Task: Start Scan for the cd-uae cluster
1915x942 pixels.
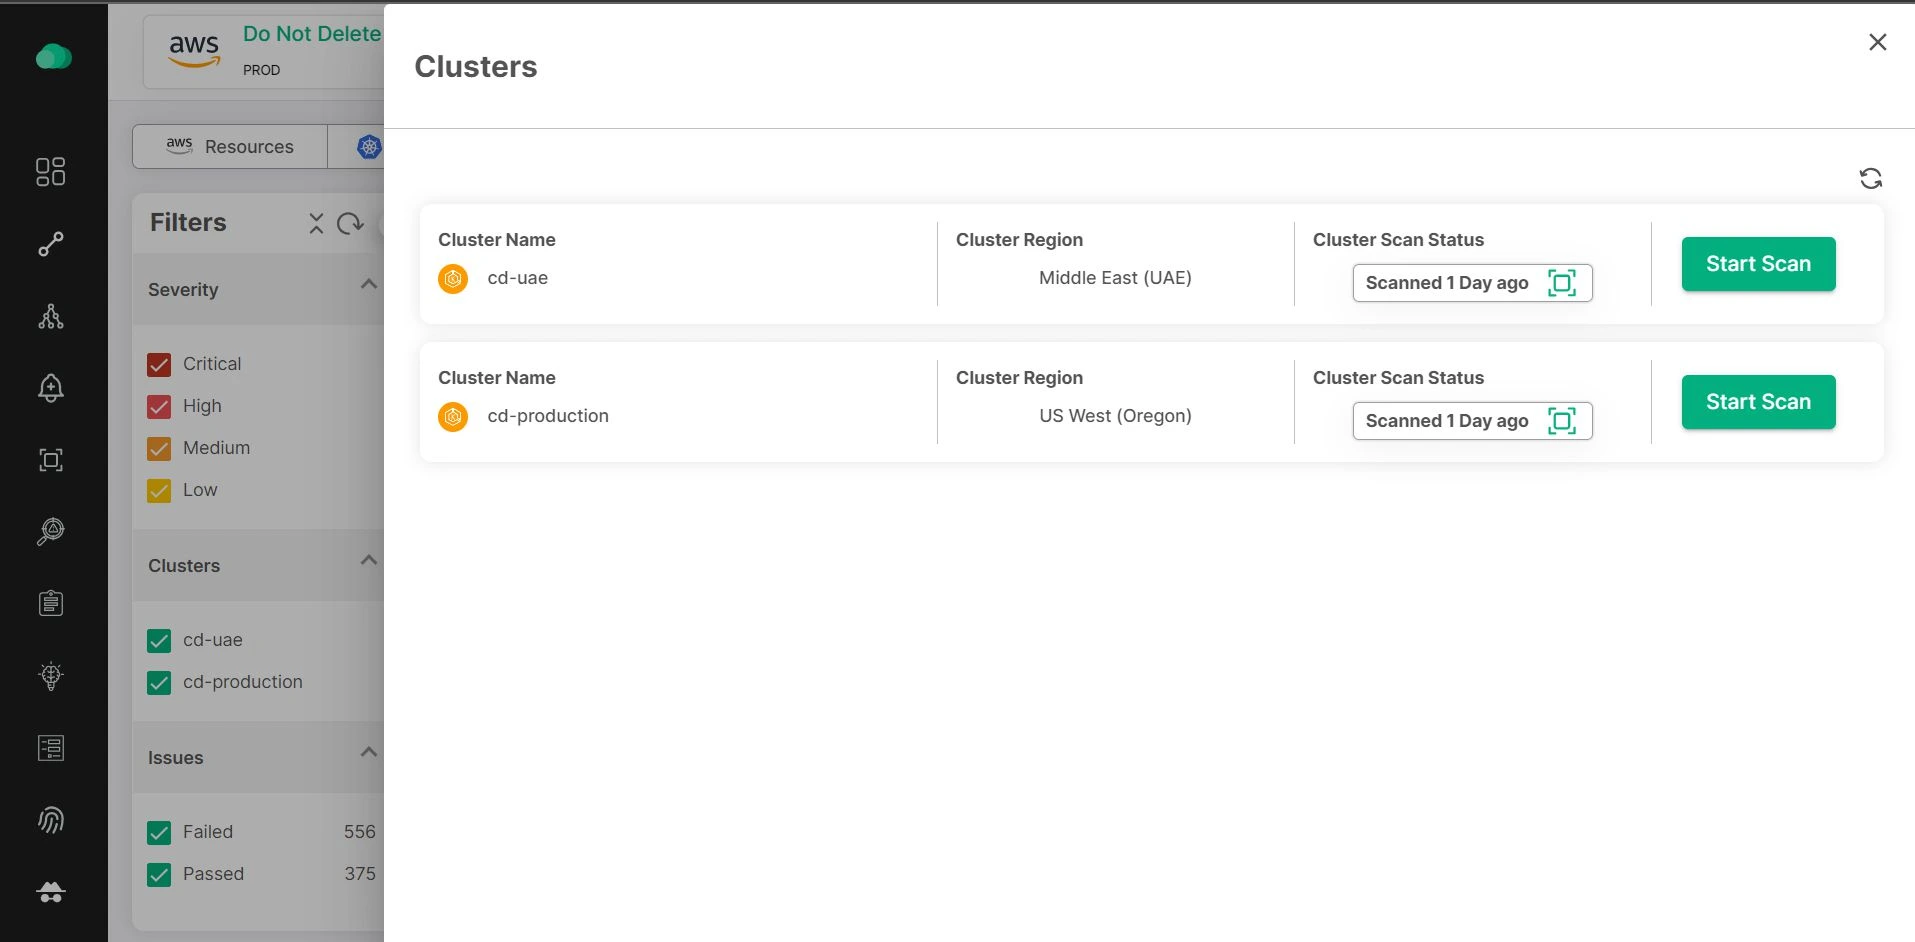Action: [x=1757, y=264]
